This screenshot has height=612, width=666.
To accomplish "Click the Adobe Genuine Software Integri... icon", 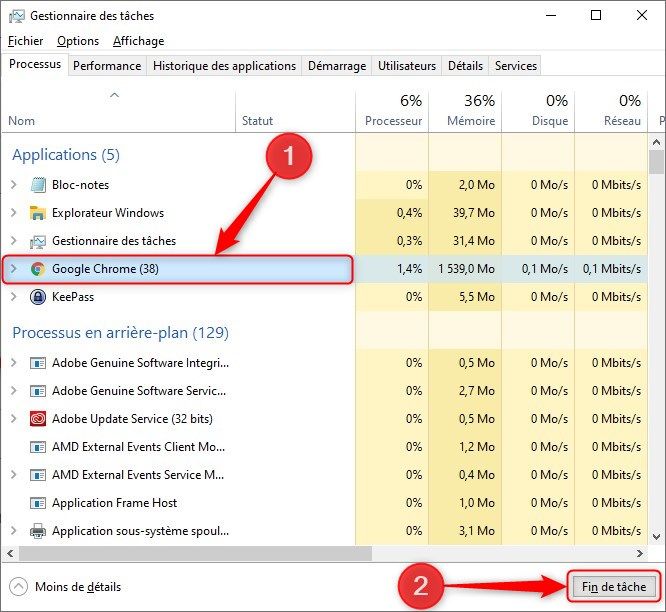I will point(38,364).
